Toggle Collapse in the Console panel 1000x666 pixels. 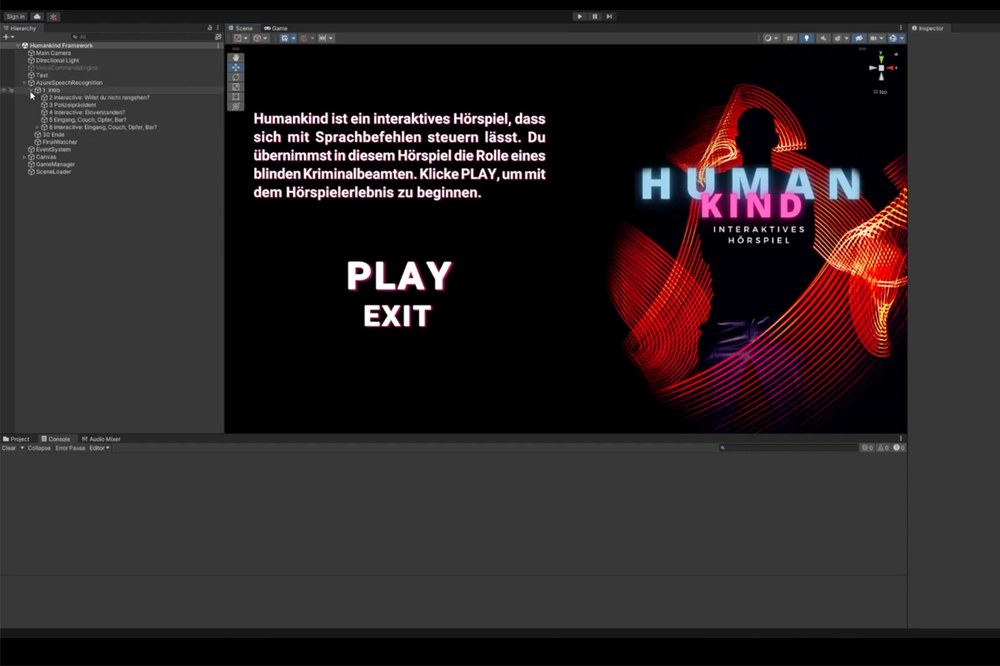coord(39,448)
